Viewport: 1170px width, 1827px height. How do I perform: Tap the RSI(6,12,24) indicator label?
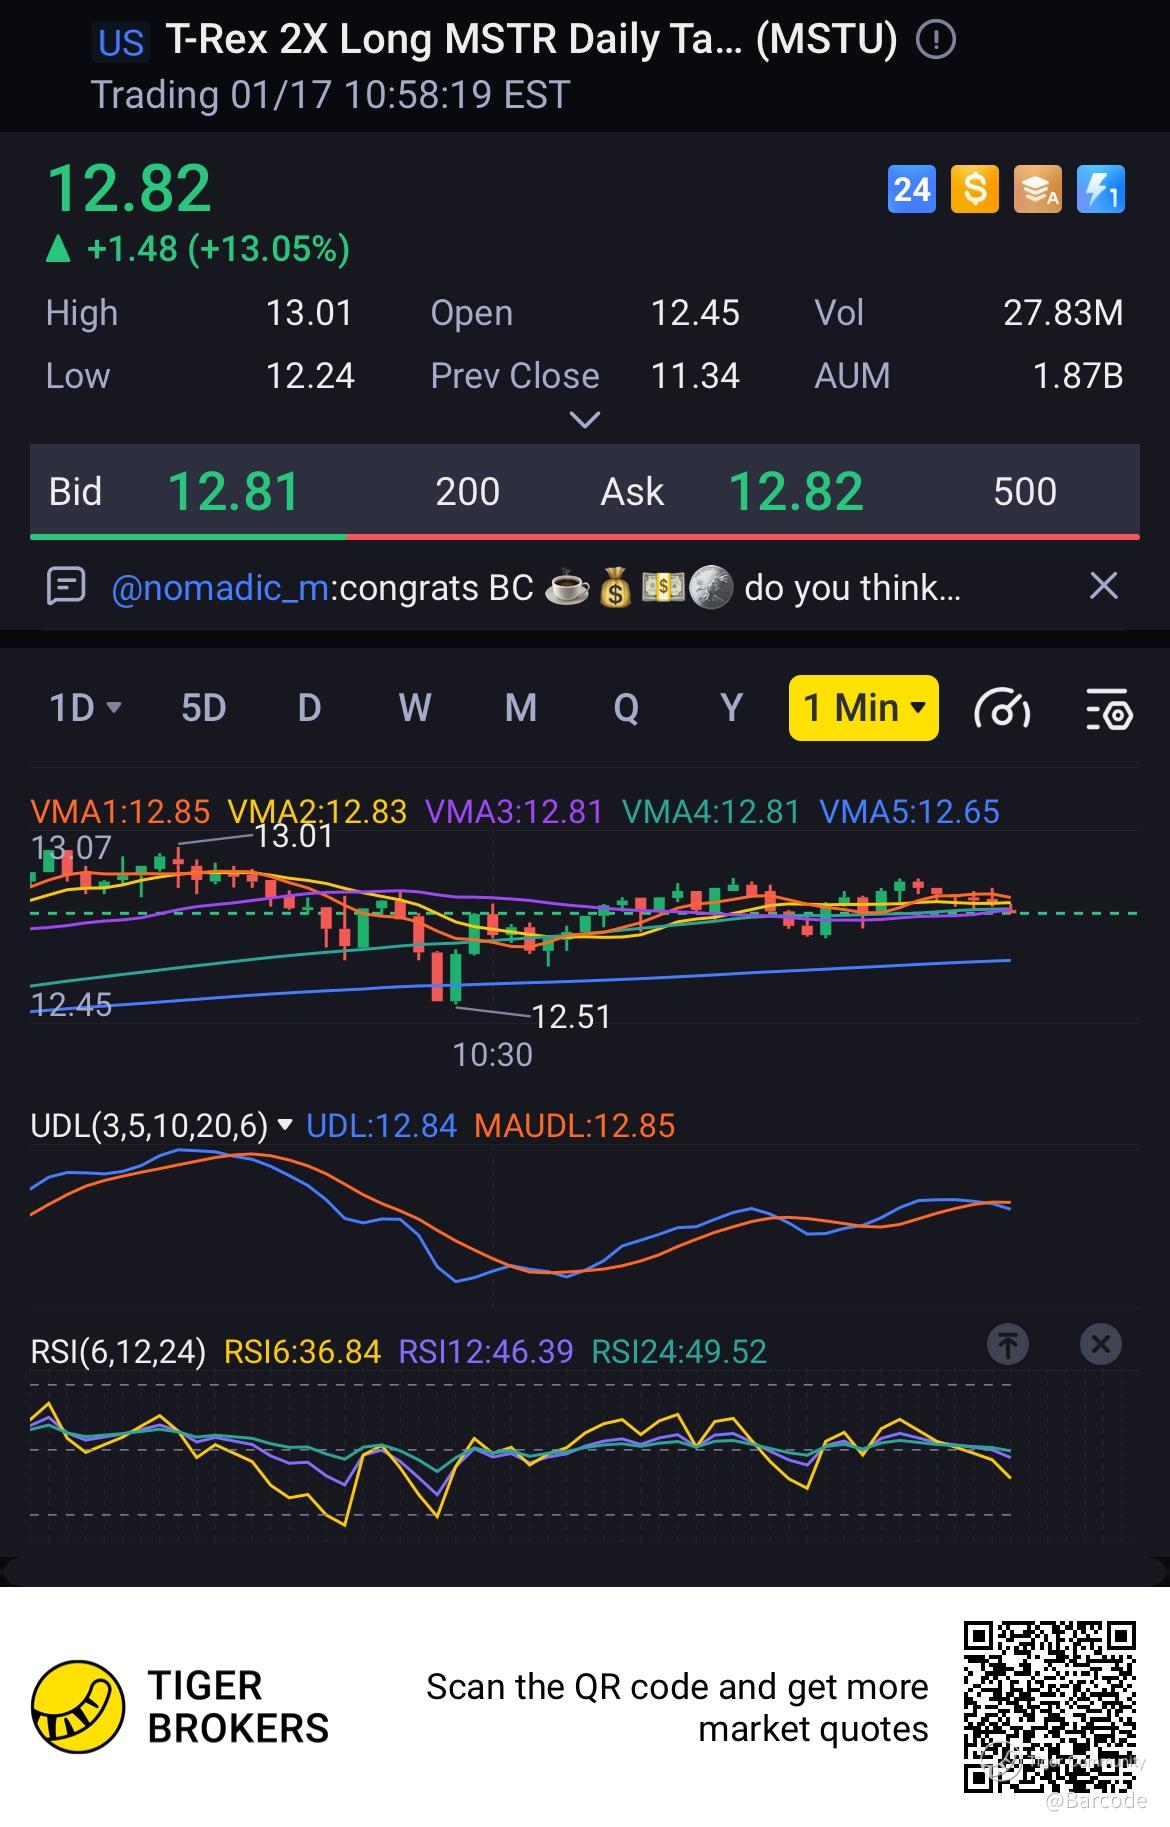tap(118, 1352)
